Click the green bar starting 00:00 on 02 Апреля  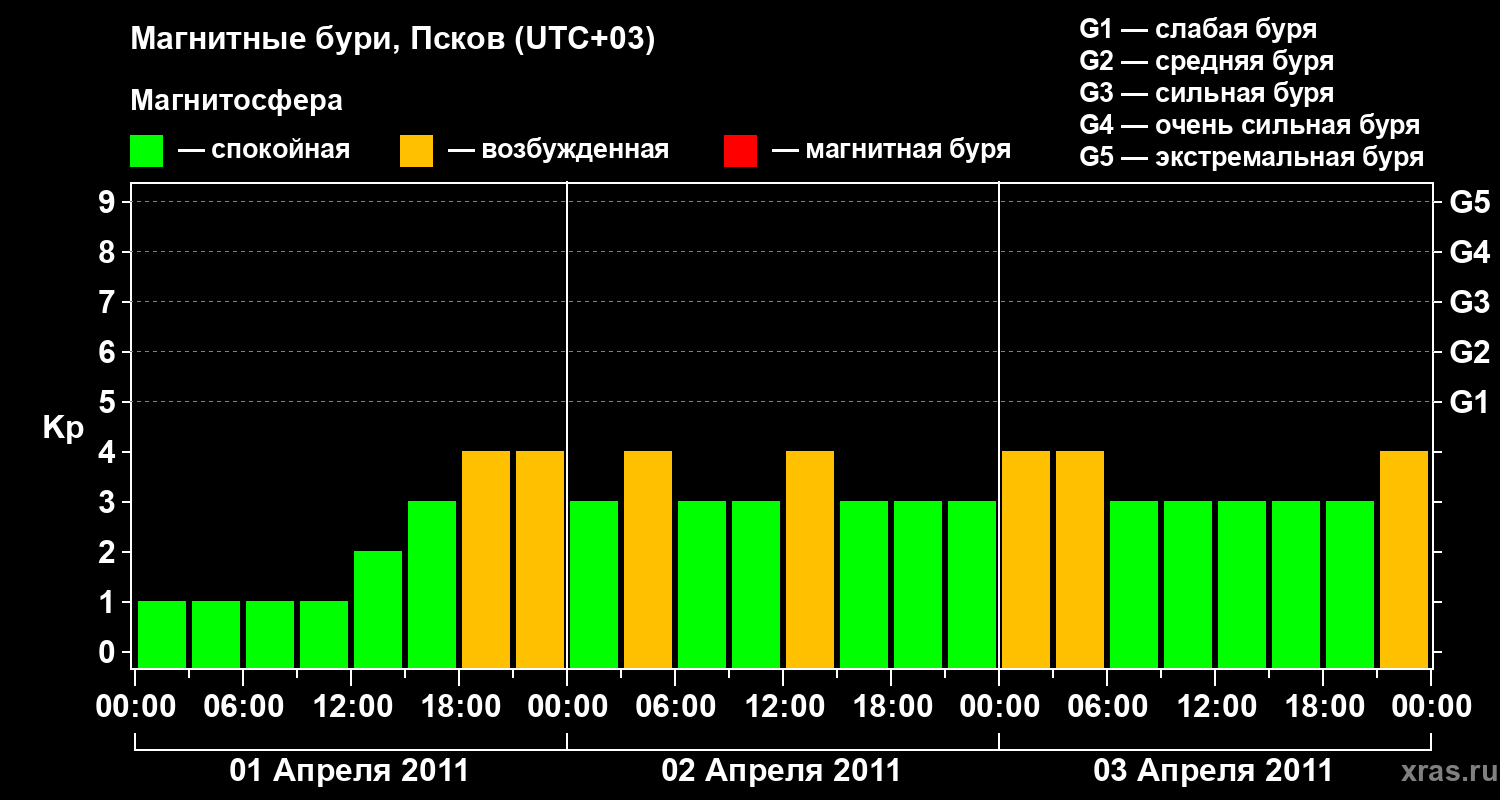coord(594,584)
